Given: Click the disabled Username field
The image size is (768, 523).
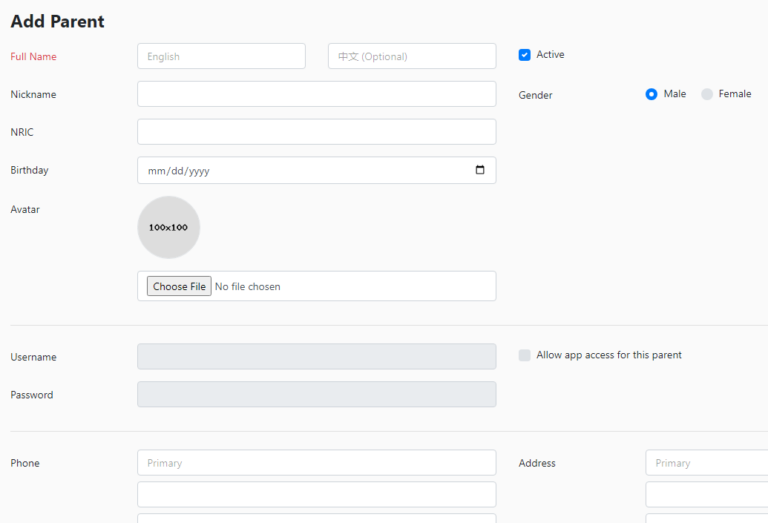Looking at the screenshot, I should 316,356.
